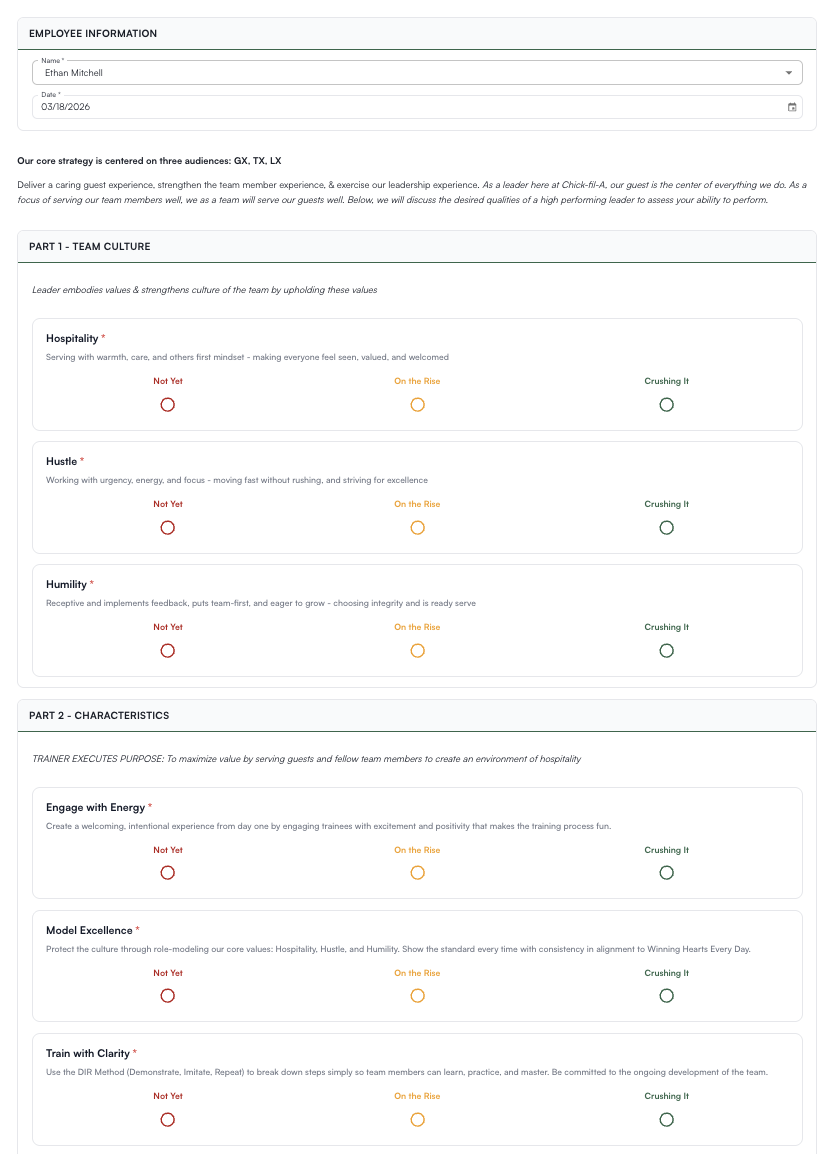Select On the Rise for Engage with Energy

tap(417, 872)
